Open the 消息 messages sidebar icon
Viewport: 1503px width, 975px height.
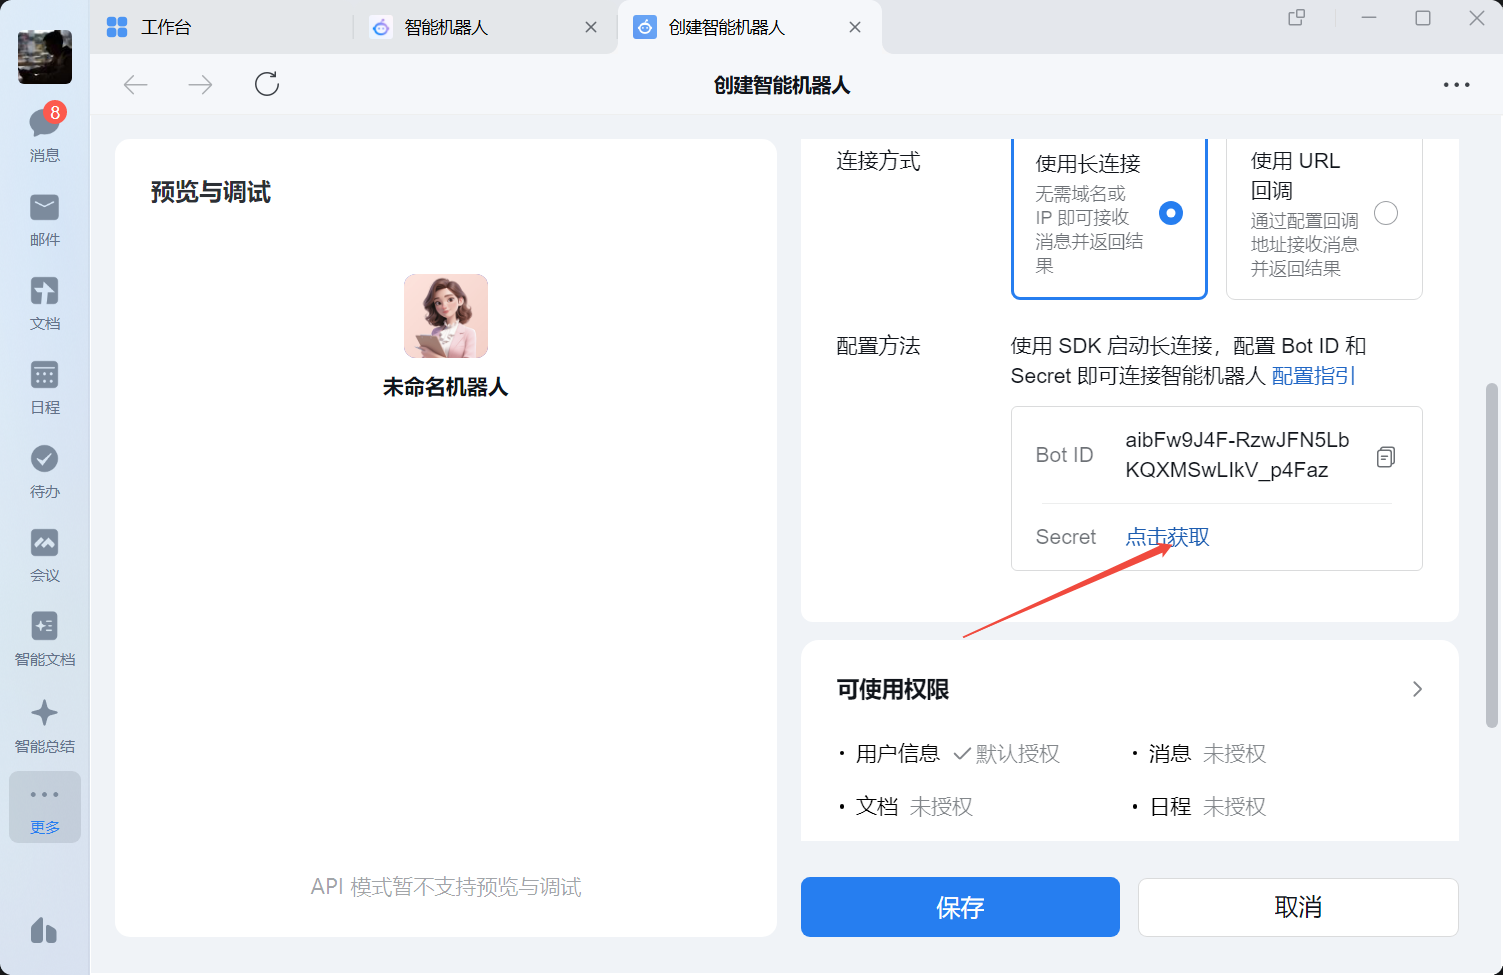(x=45, y=132)
